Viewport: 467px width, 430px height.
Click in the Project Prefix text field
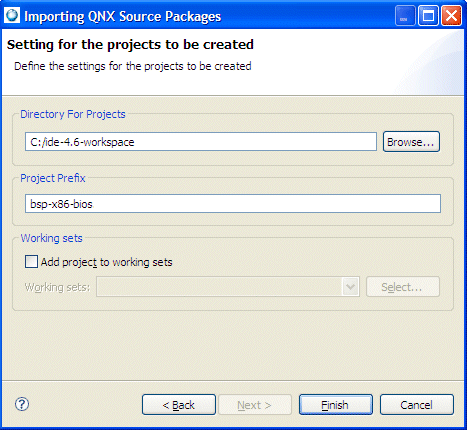(233, 203)
